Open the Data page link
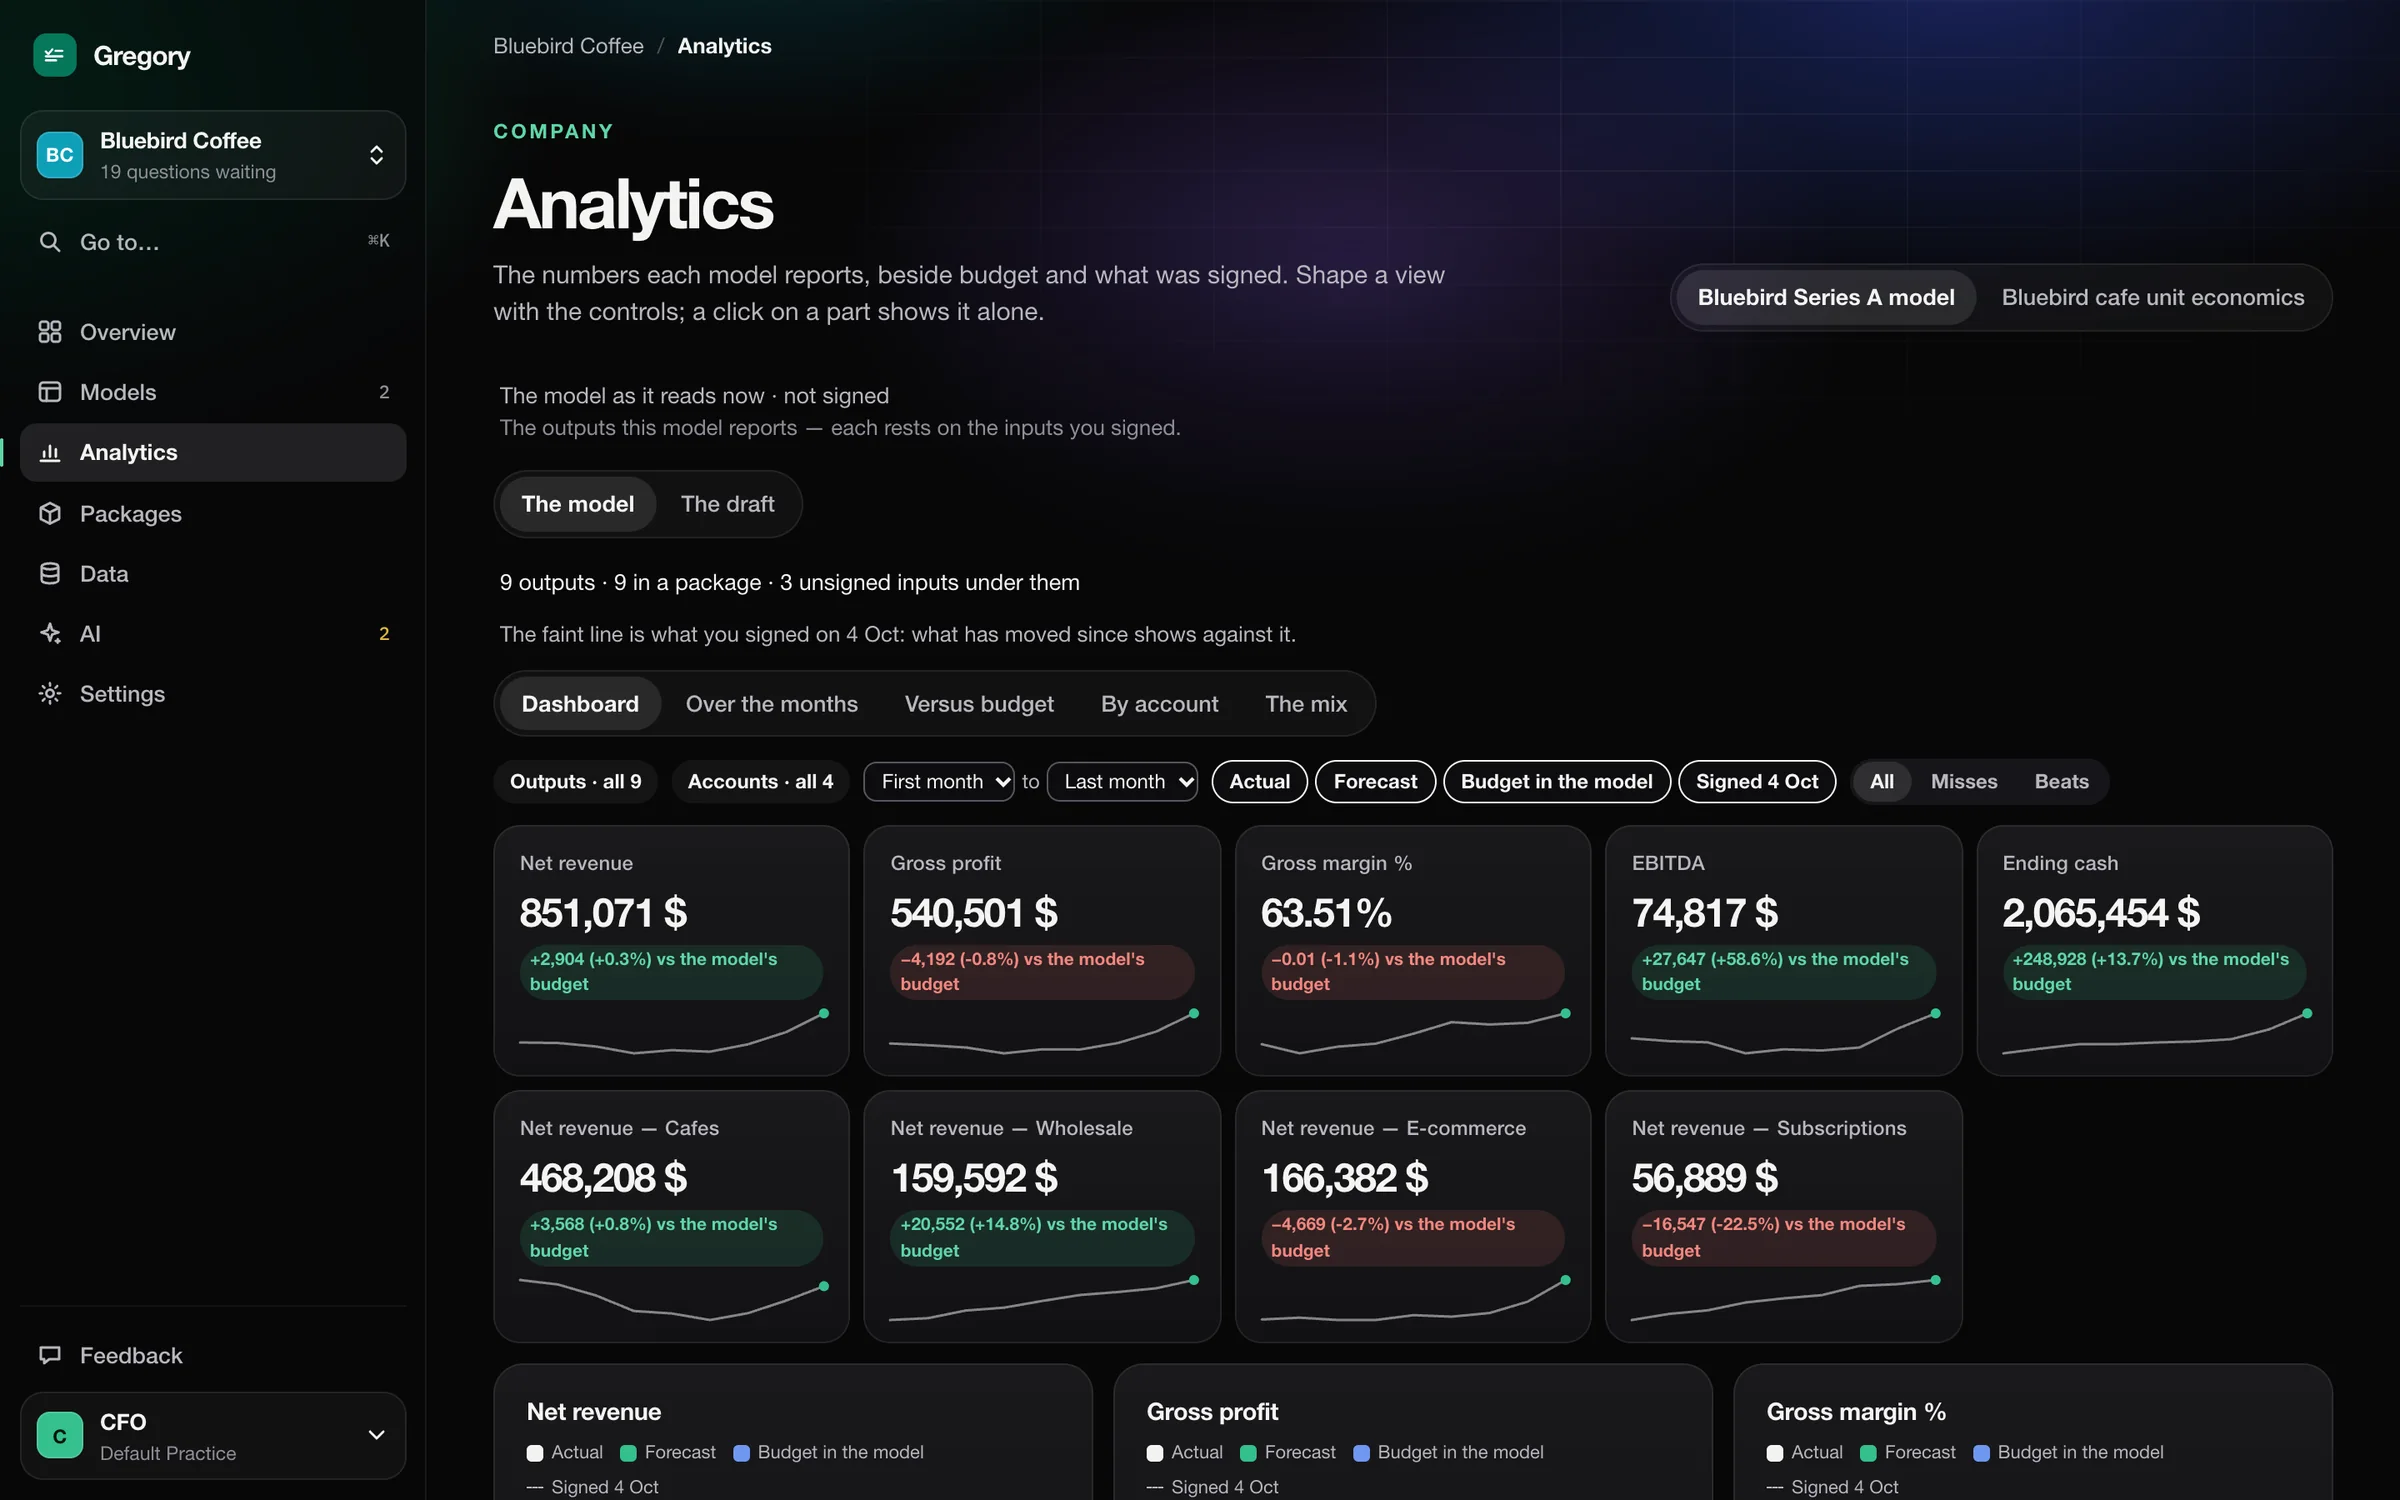Viewport: 2400px width, 1500px height. coord(213,574)
